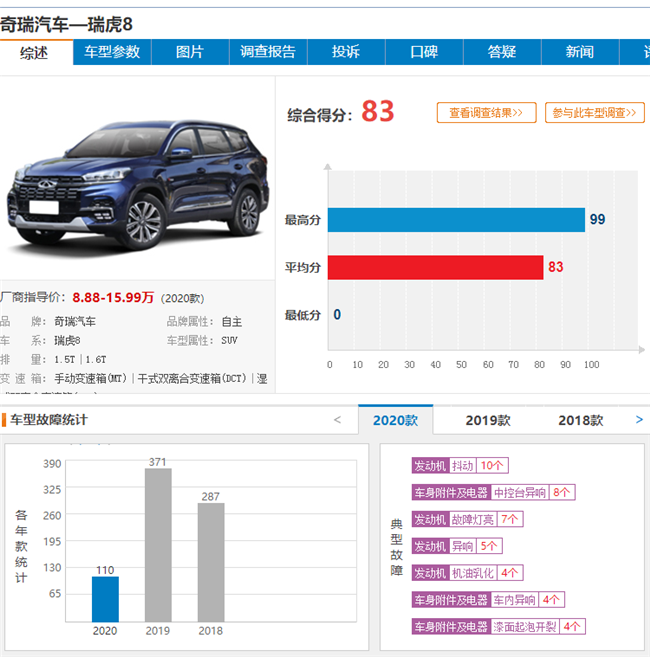Click the red 平均分 bar
The image size is (650, 657).
pyautogui.click(x=435, y=267)
